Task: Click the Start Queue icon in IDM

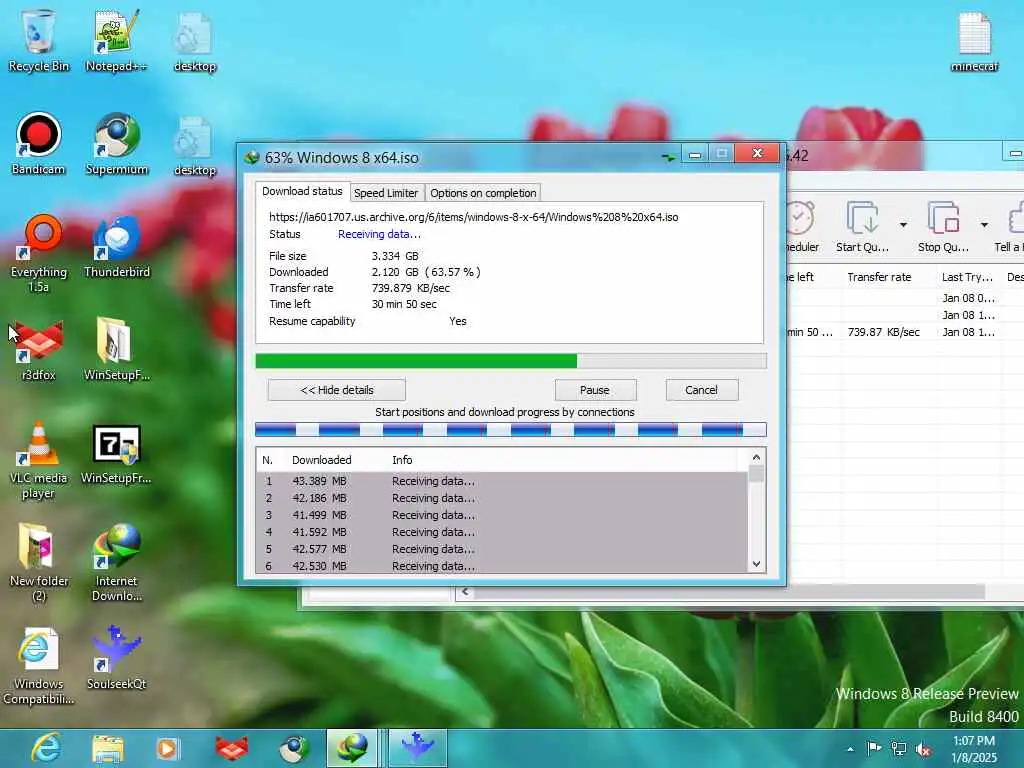Action: pos(862,227)
